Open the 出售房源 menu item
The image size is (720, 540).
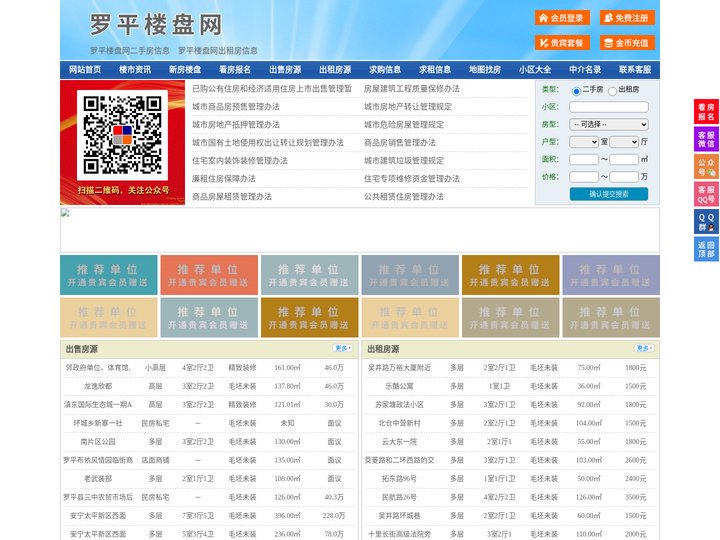click(x=285, y=70)
